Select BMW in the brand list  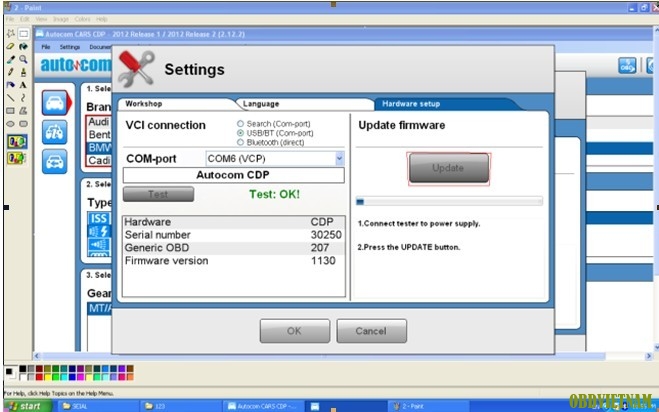point(99,148)
